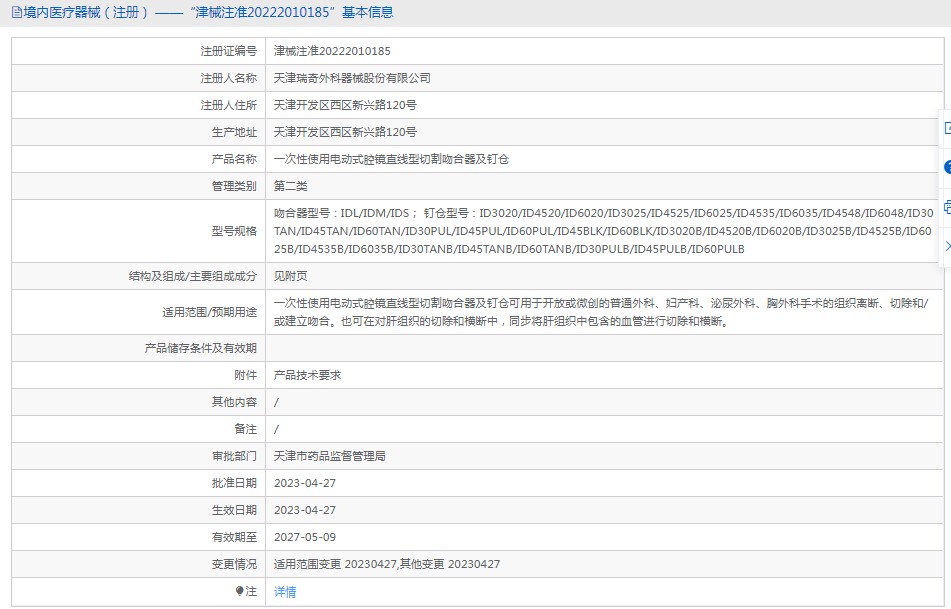Viewport: 951px width, 609px height.
Task: Click the 适用范围/预期用途 description text
Action: pos(601,312)
